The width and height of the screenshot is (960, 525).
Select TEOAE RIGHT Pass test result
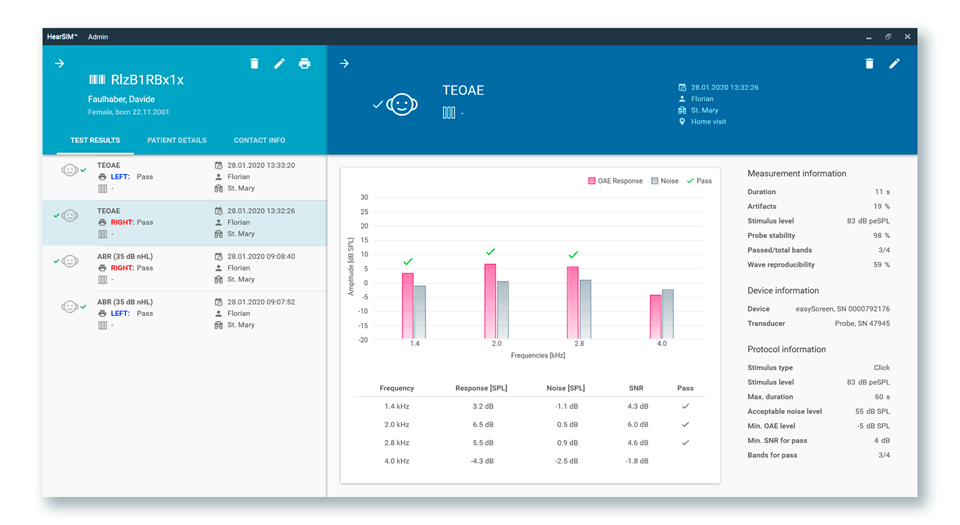tap(184, 223)
